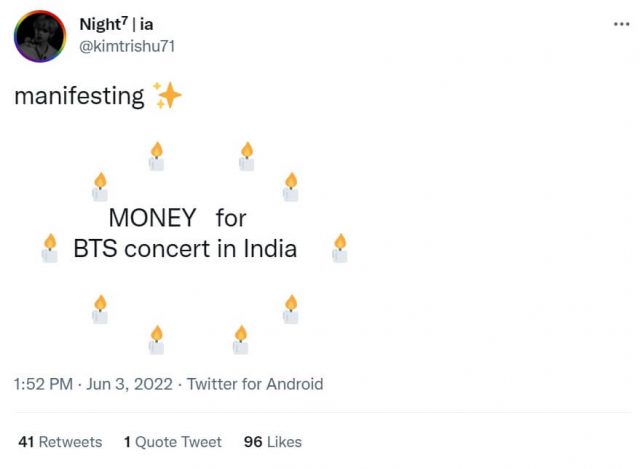Viewport: 640px width, 469px height.
Task: Click the word "MONEY" in the tweet
Action: (x=152, y=217)
